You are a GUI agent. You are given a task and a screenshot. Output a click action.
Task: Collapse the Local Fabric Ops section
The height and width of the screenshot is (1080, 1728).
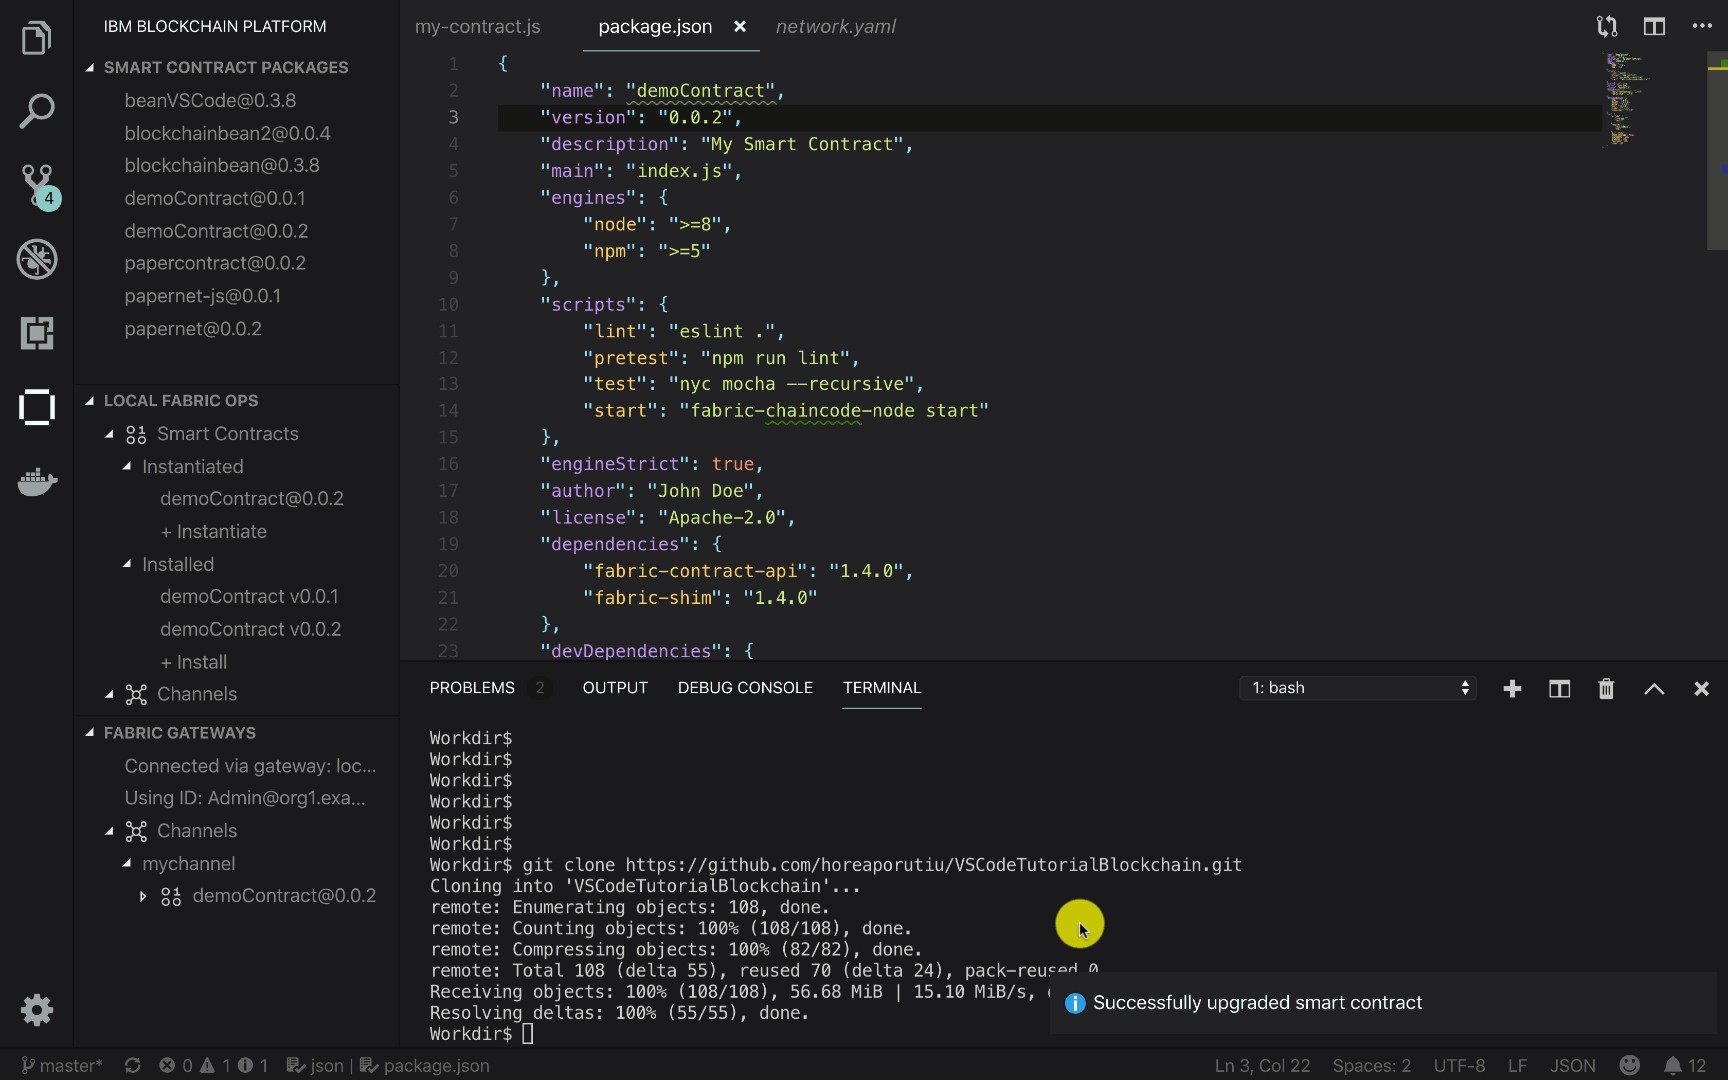coord(90,400)
